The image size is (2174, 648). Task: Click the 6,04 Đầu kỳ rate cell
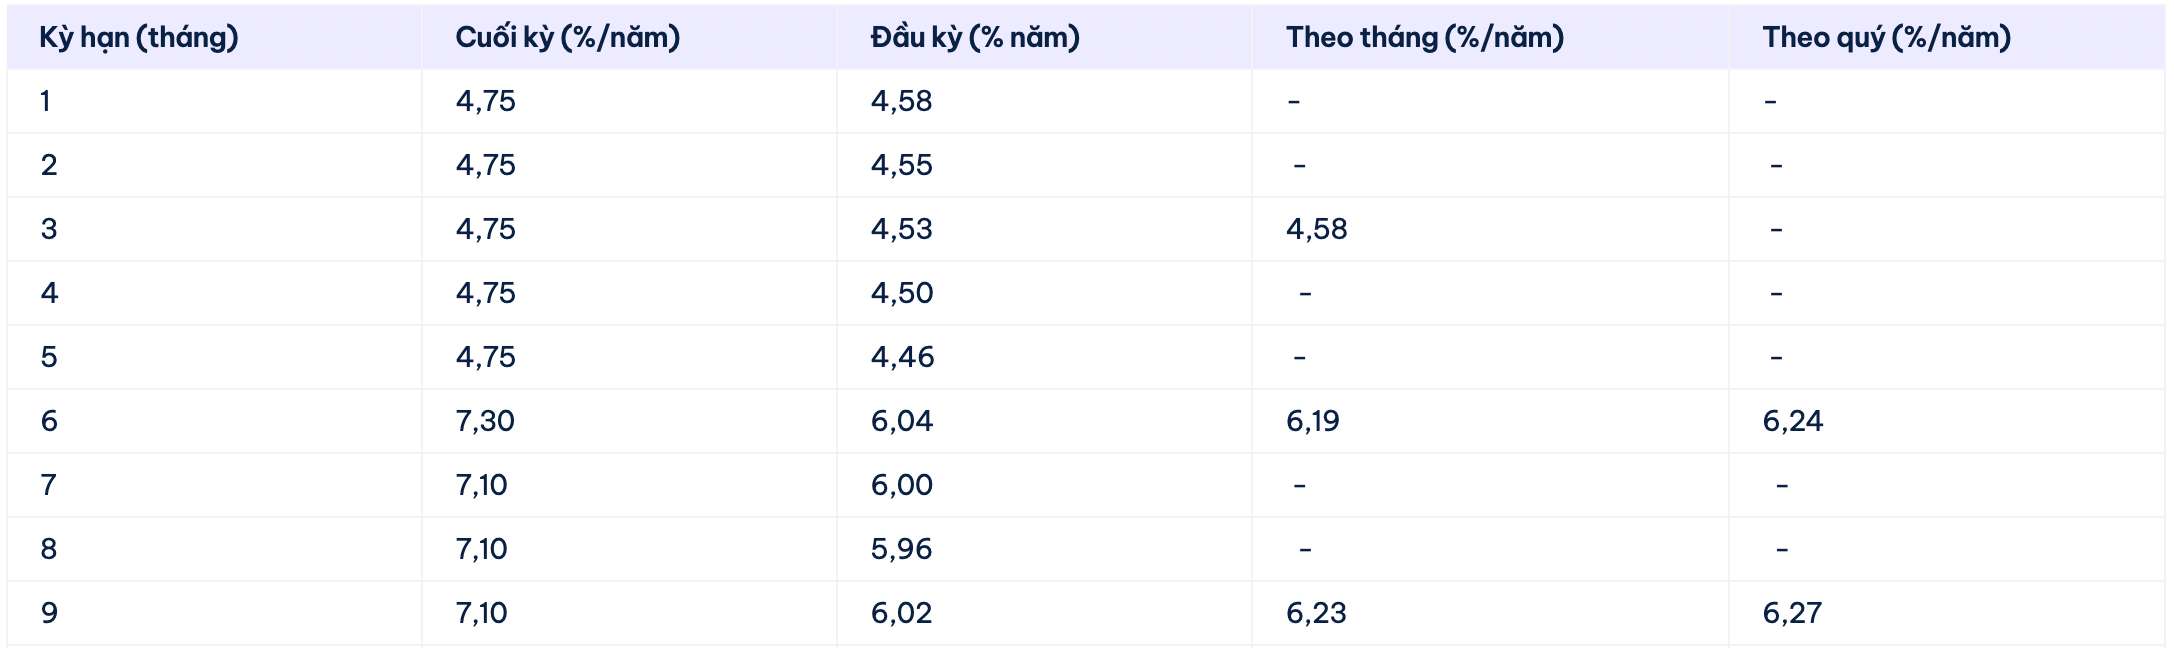tap(901, 421)
